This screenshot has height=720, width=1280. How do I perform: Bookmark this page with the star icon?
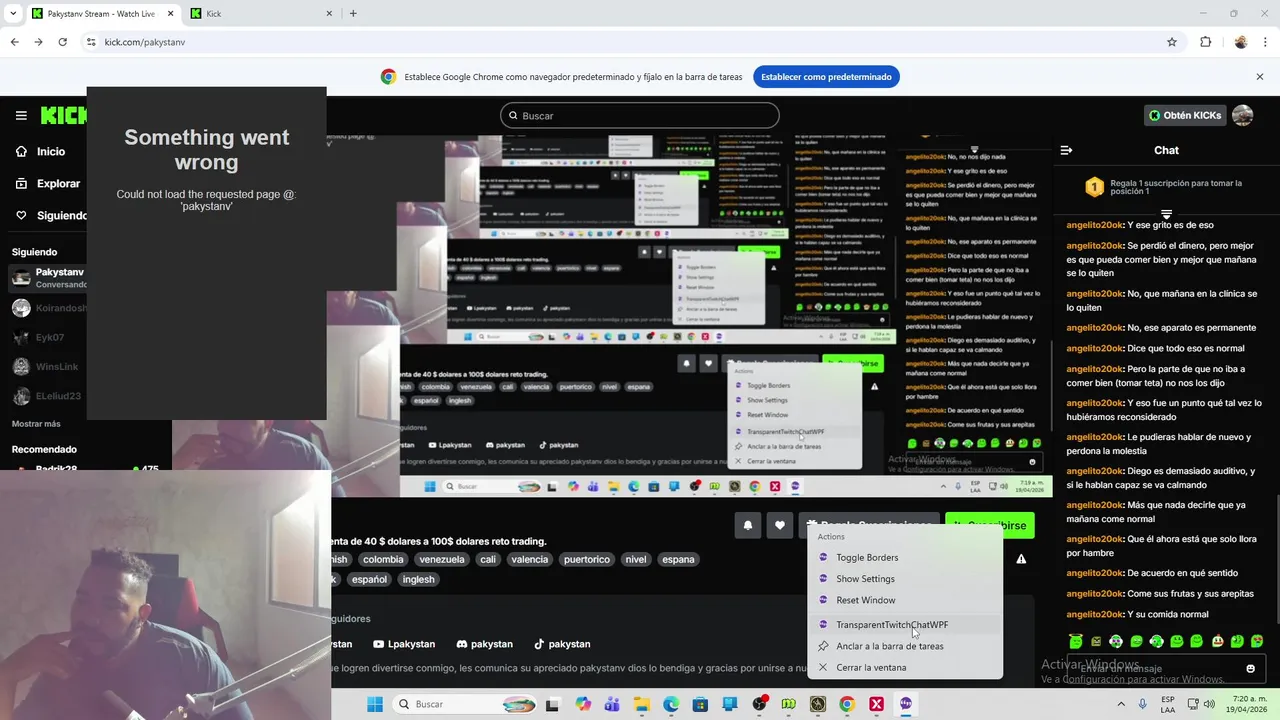tap(1172, 42)
